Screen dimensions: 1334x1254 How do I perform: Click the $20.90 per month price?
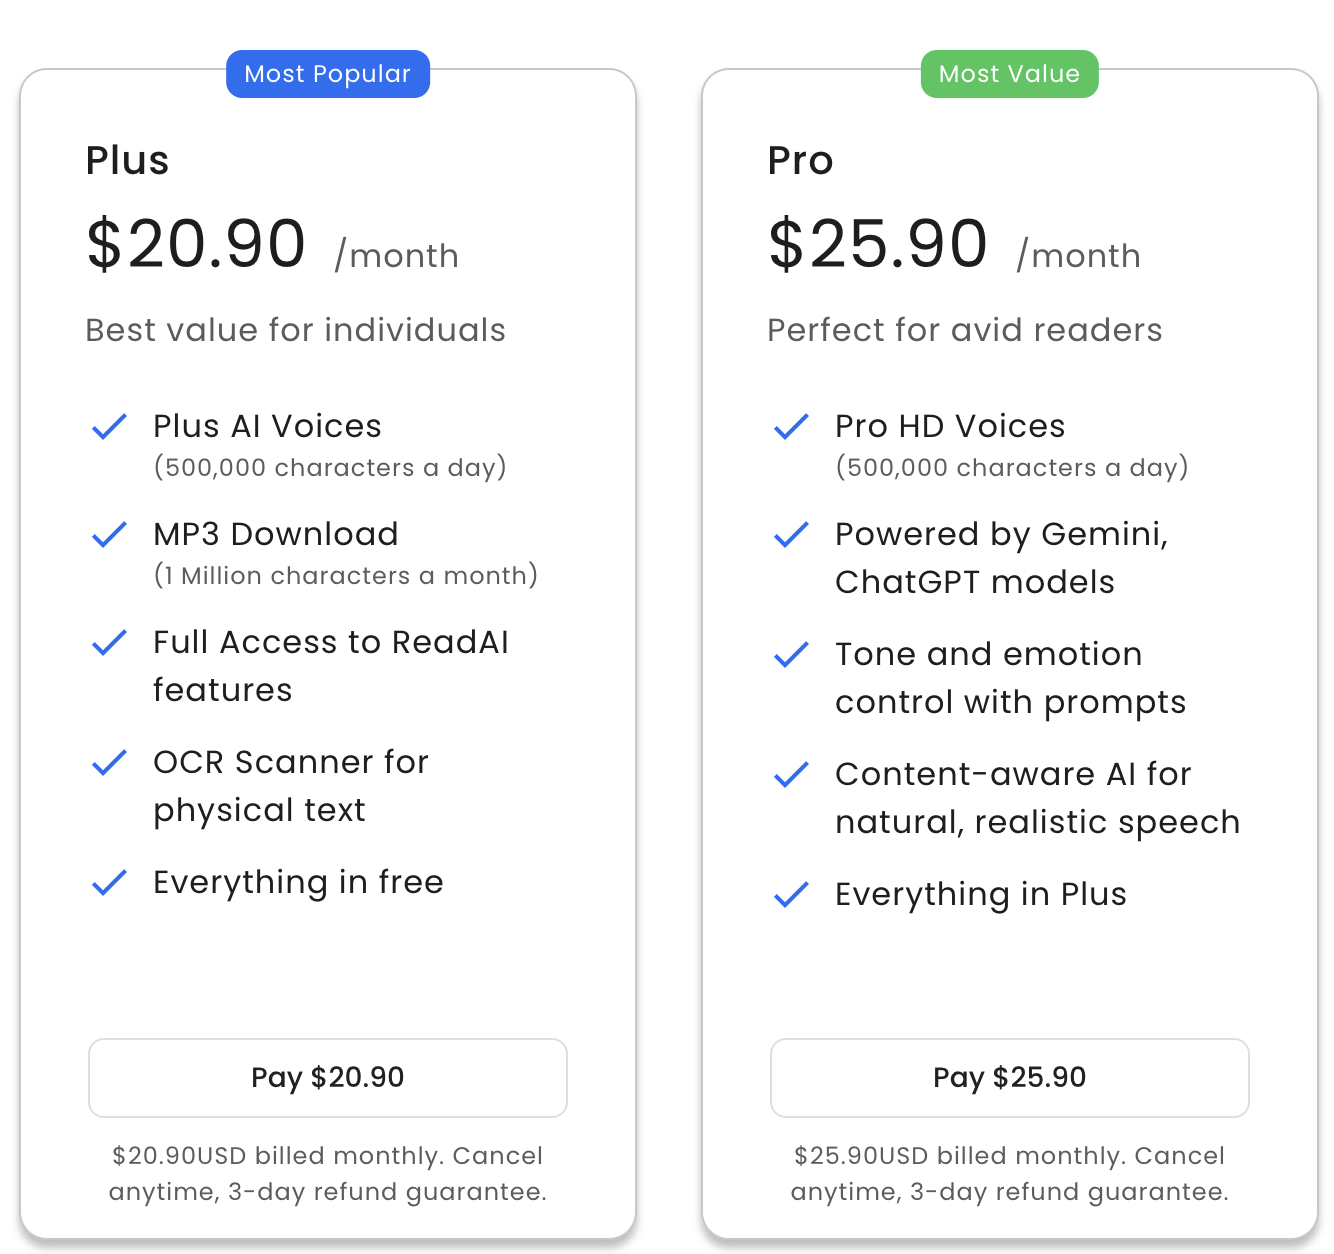tap(196, 244)
